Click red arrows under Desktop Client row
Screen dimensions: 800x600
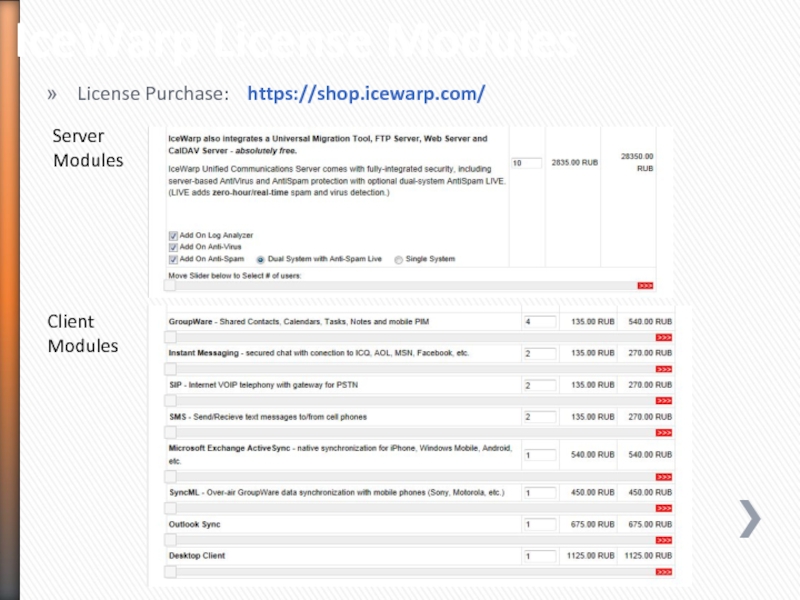pos(664,572)
